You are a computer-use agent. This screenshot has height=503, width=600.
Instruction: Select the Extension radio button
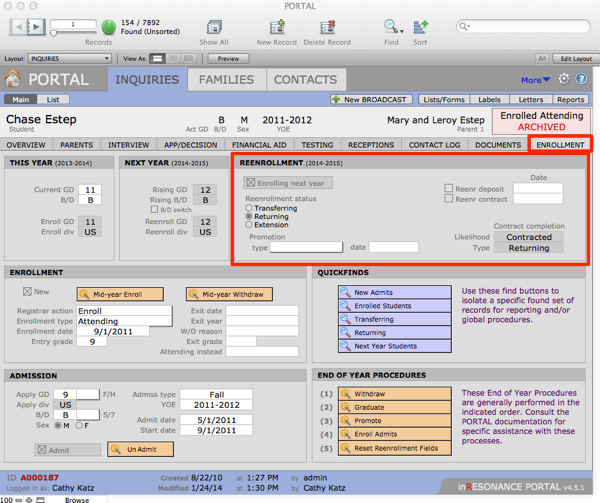249,225
